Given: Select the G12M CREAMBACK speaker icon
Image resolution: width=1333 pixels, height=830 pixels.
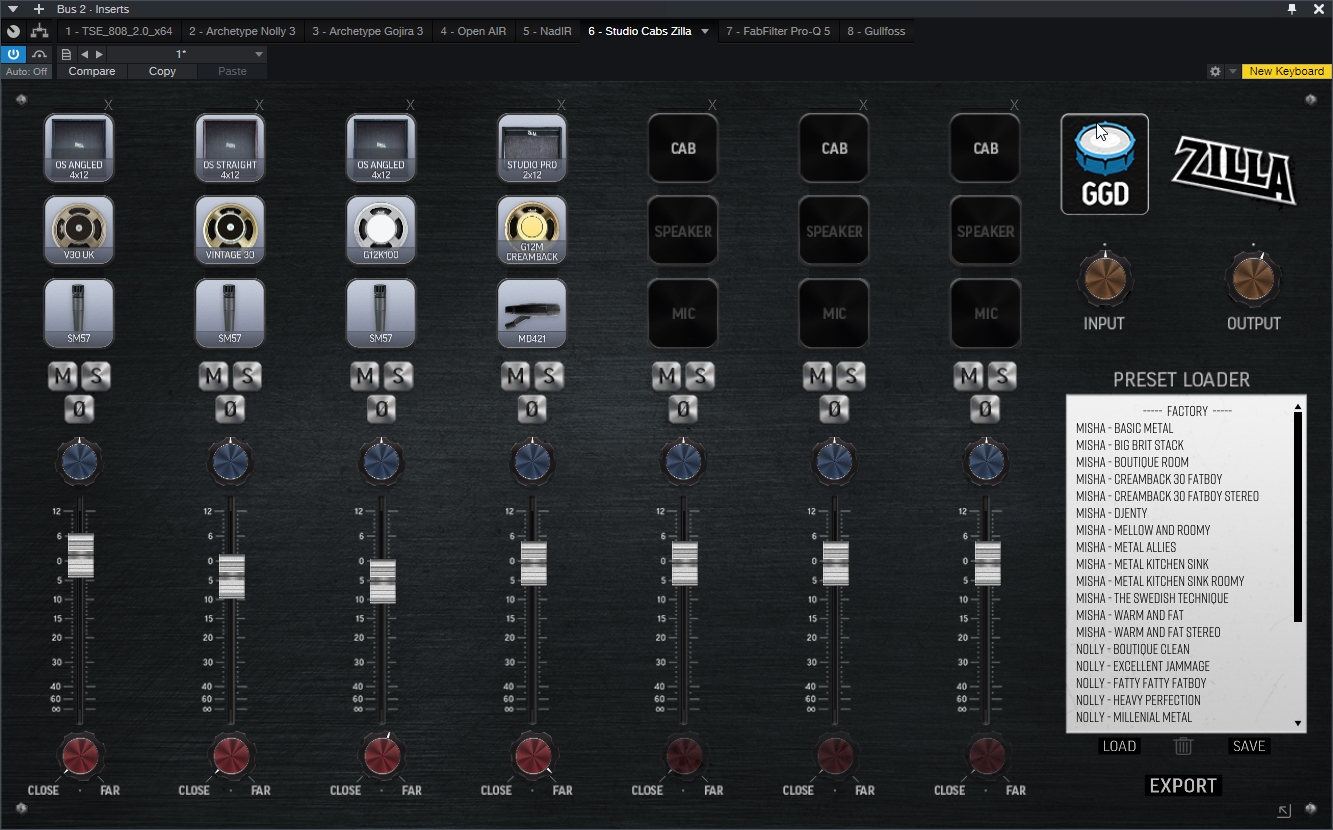Looking at the screenshot, I should pos(532,230).
